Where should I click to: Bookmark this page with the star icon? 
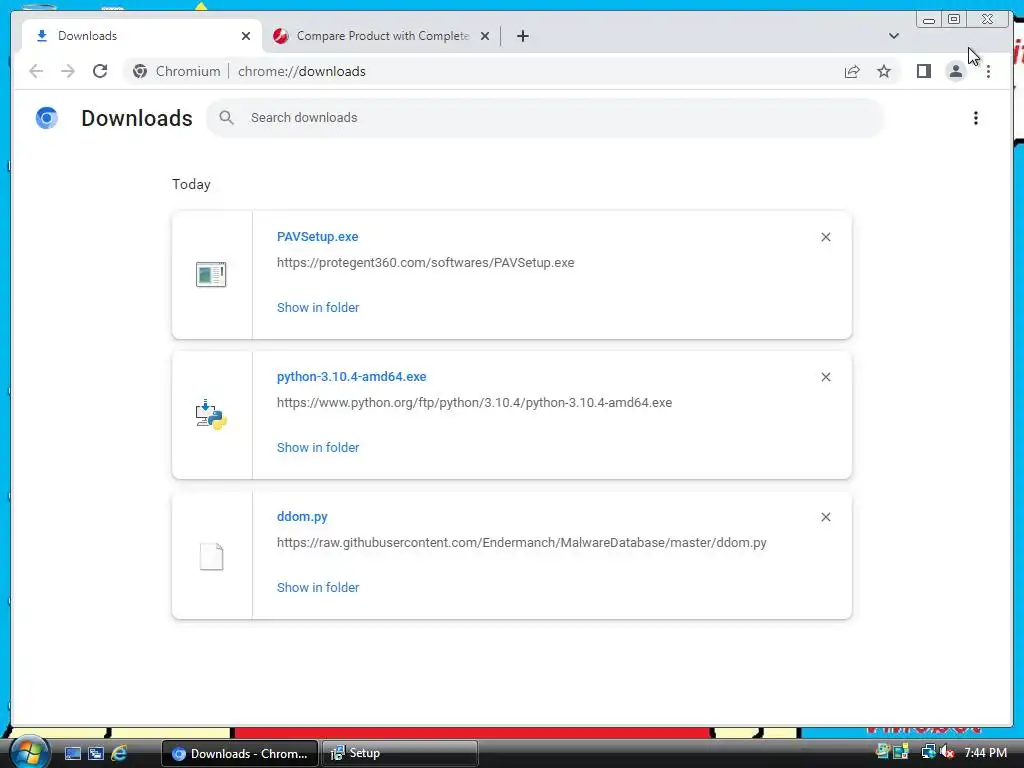(884, 71)
